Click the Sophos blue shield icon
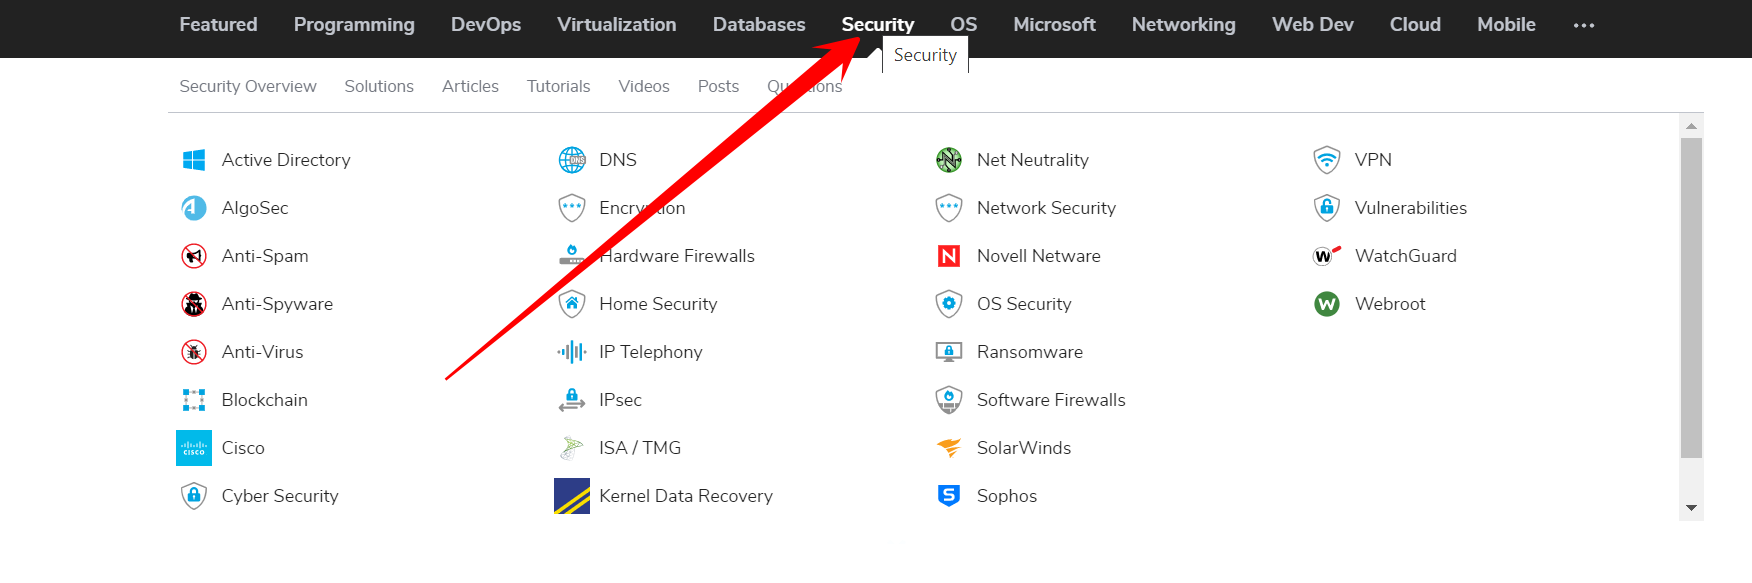 pyautogui.click(x=949, y=496)
